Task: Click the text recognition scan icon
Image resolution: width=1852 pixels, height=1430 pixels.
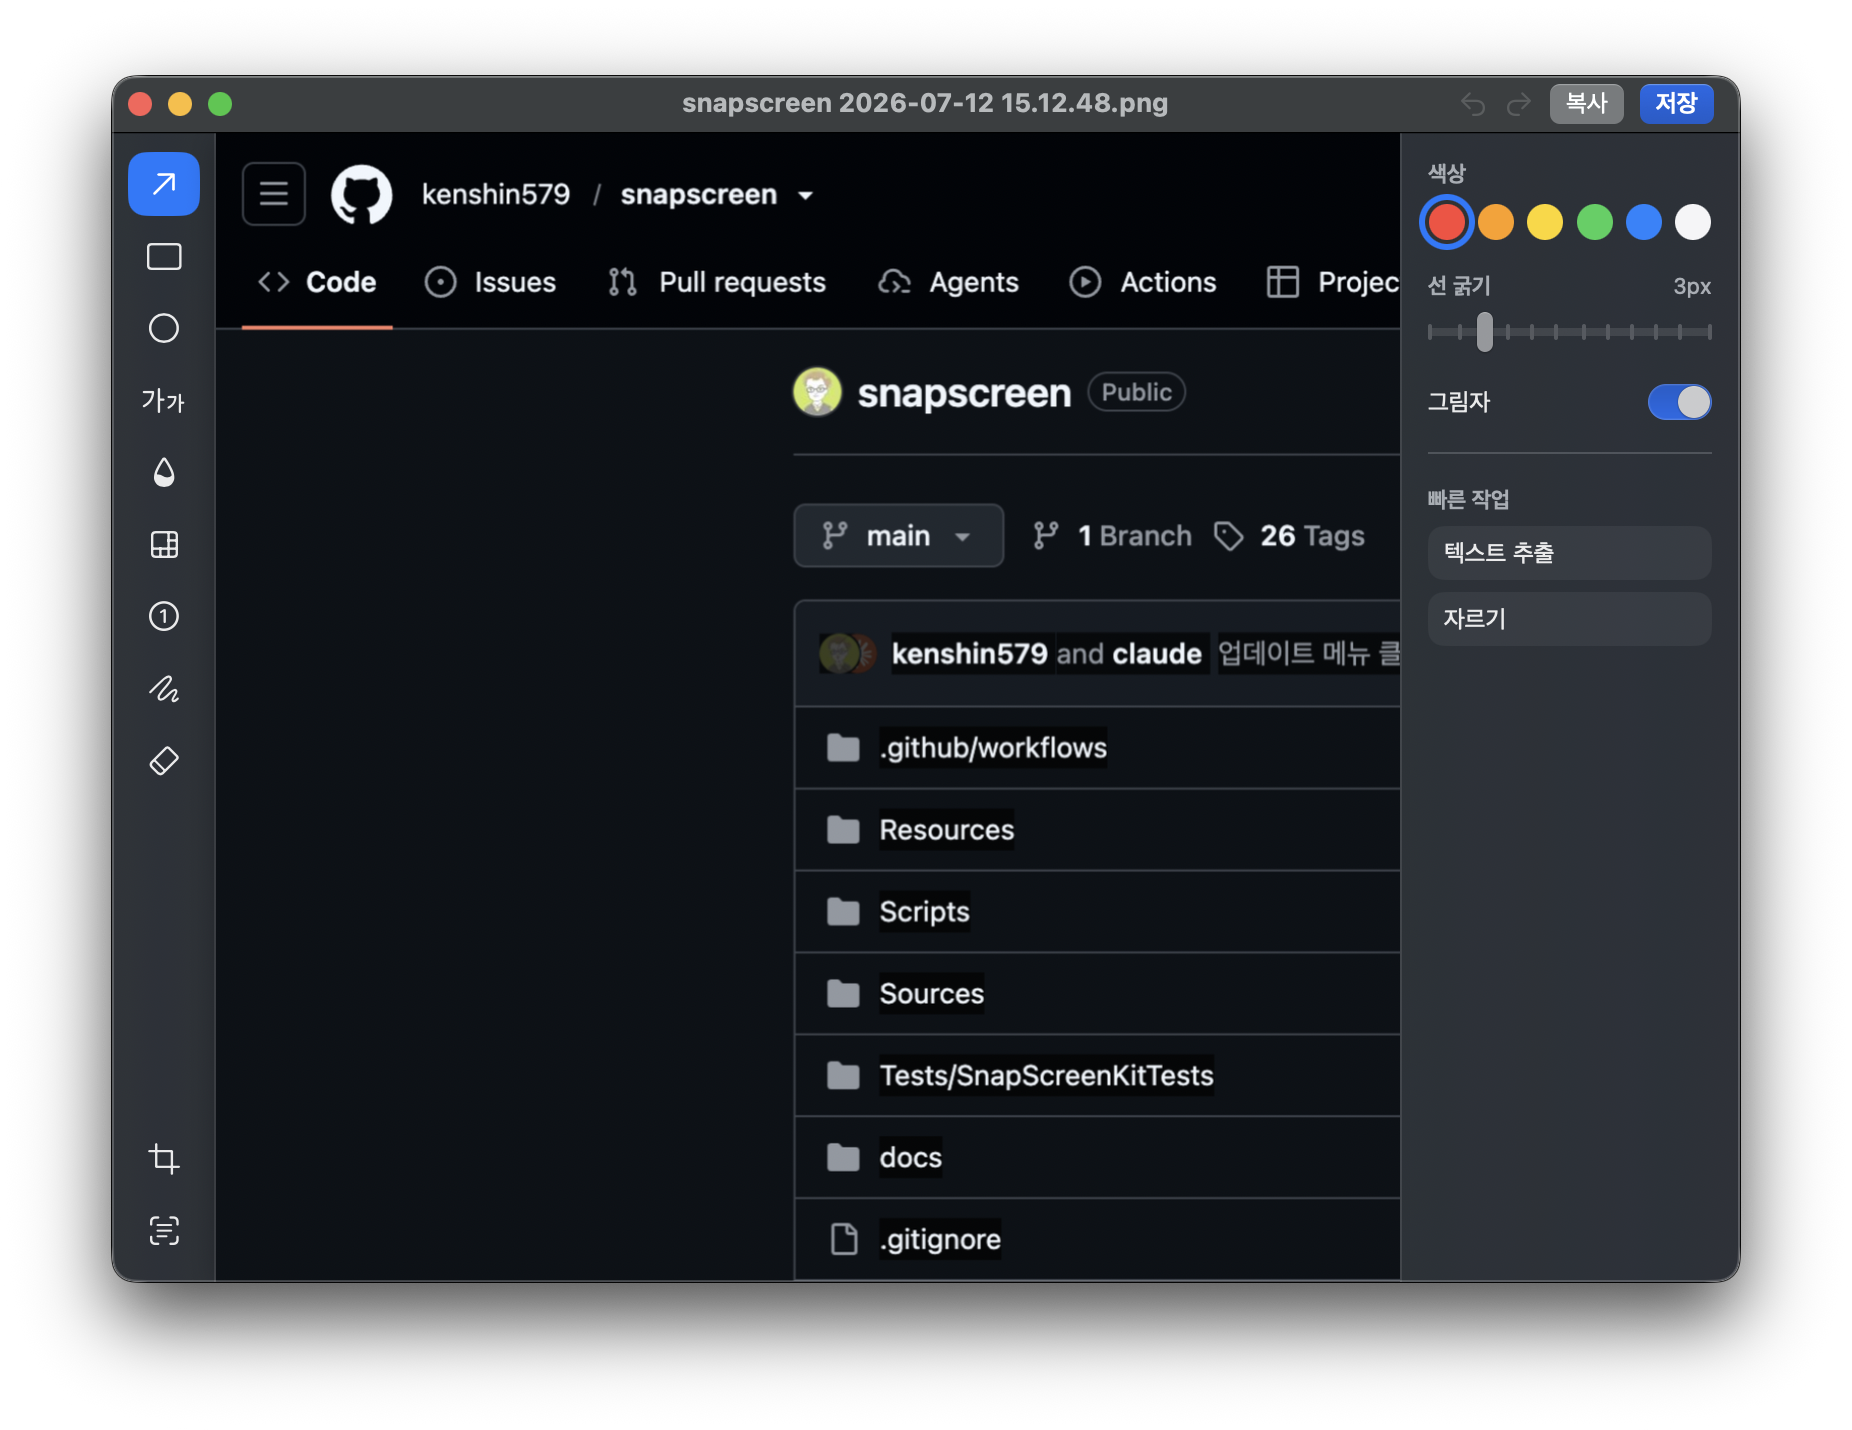Action: (164, 1230)
